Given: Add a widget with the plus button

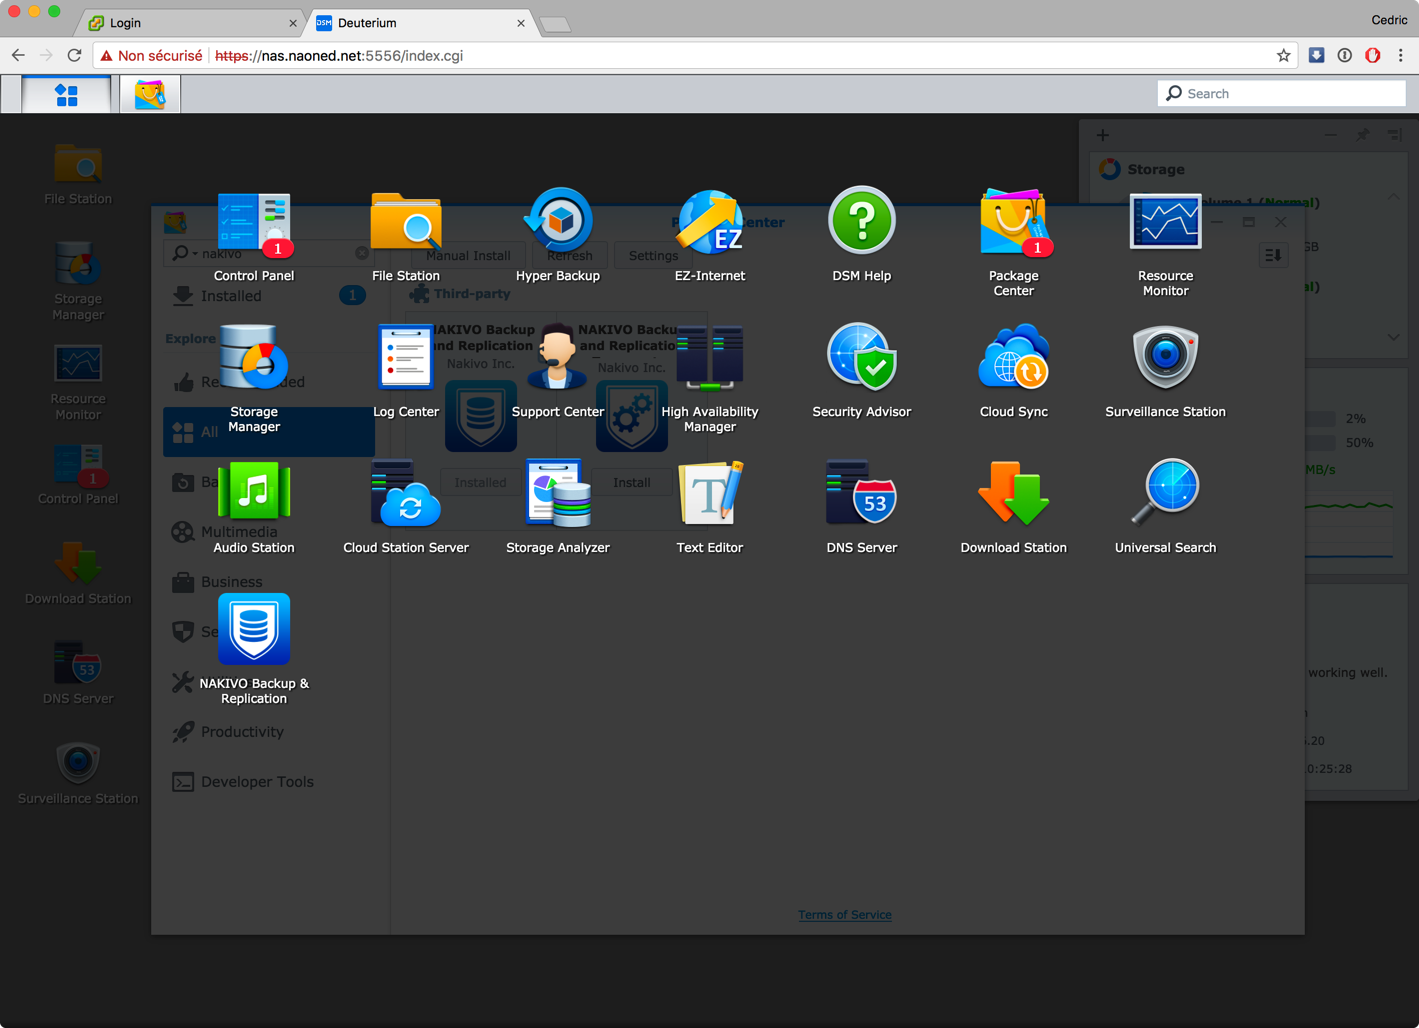Looking at the screenshot, I should 1102,135.
